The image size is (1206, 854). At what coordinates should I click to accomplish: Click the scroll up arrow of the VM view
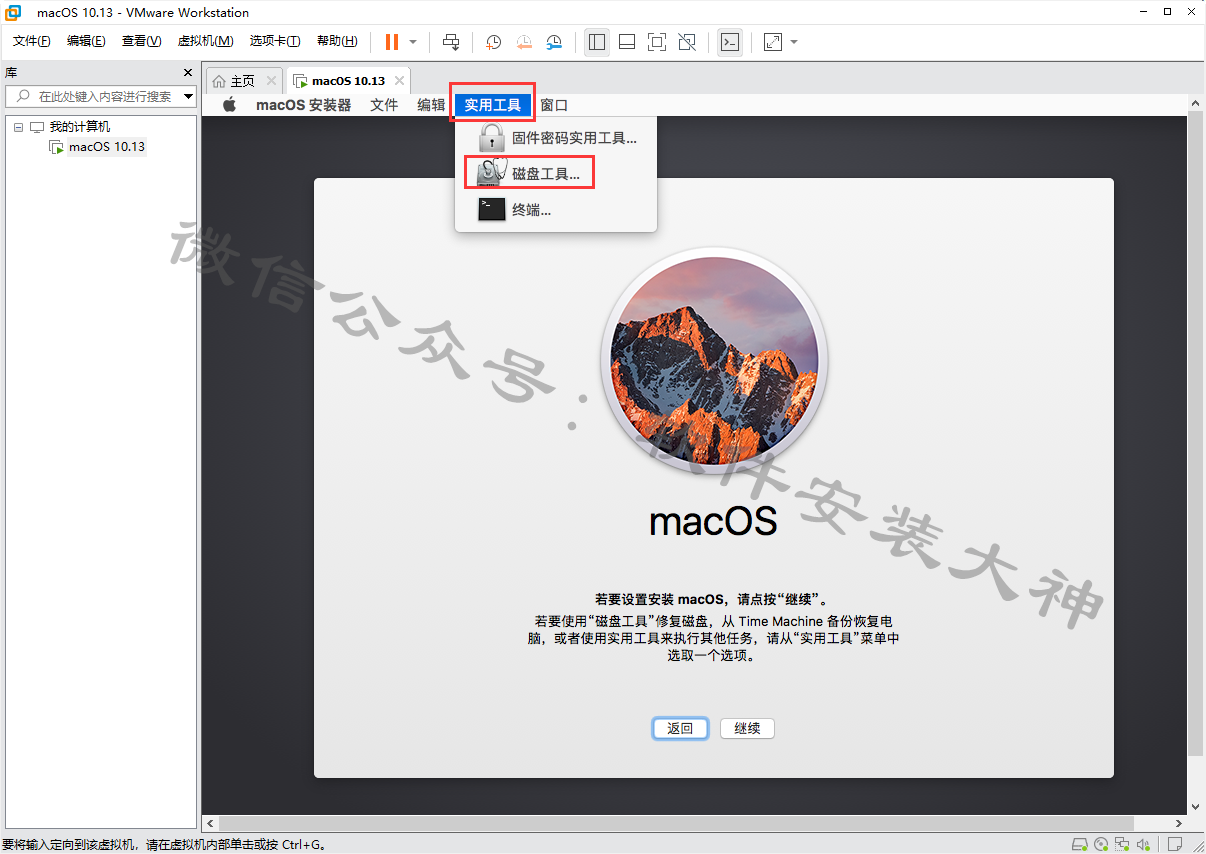[1196, 102]
